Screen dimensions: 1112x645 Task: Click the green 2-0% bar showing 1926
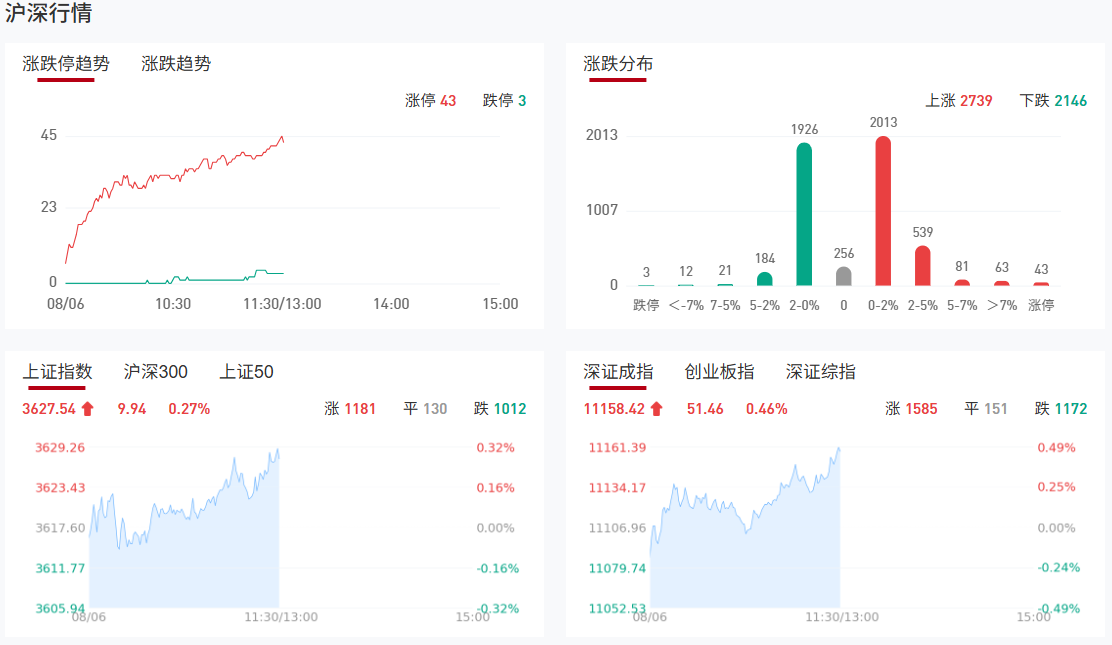804,214
